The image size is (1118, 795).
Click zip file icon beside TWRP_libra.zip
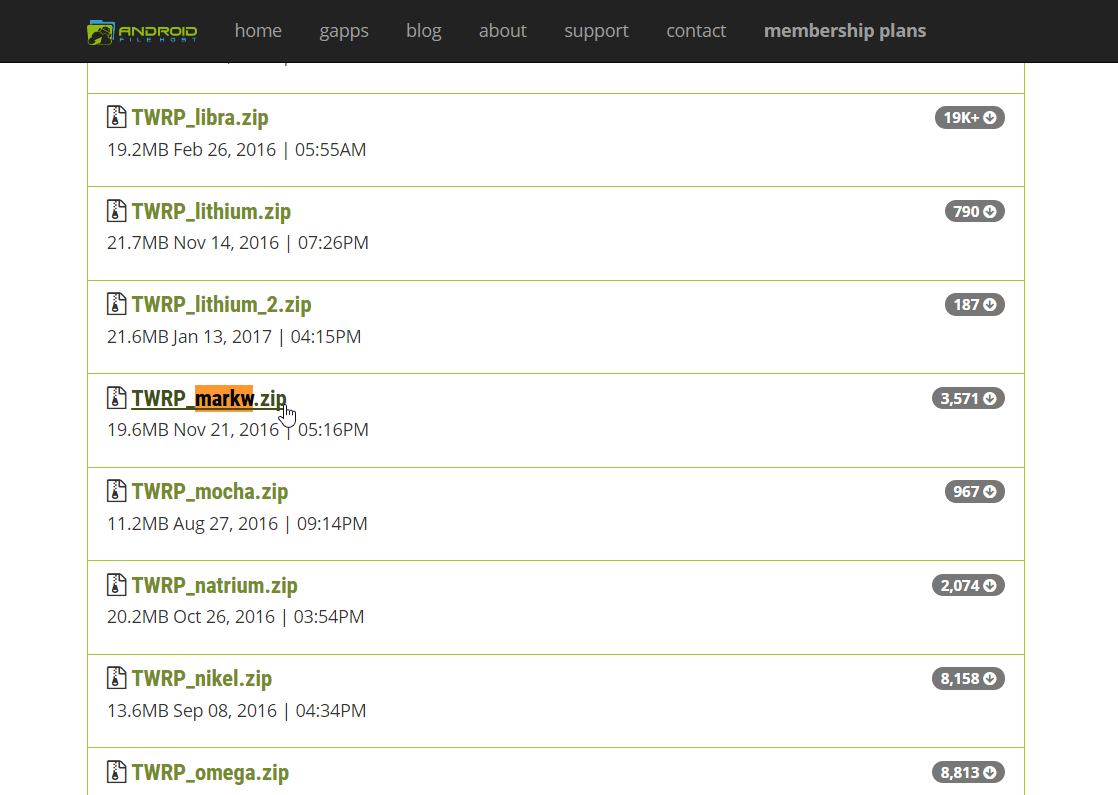pos(116,117)
